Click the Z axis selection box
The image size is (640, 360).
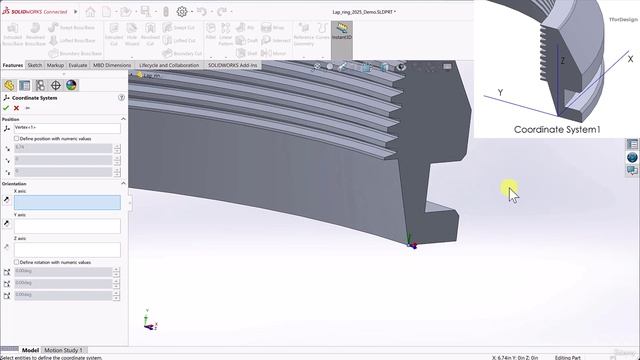point(67,250)
